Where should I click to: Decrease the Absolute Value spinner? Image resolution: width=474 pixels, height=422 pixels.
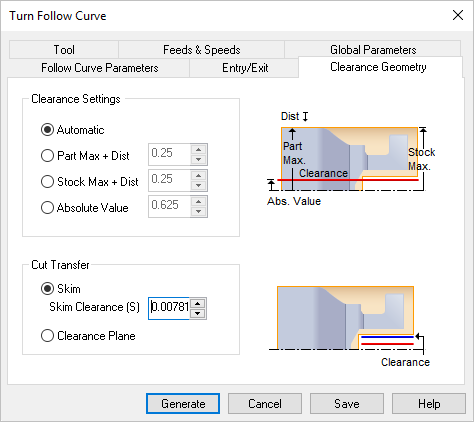tap(199, 211)
